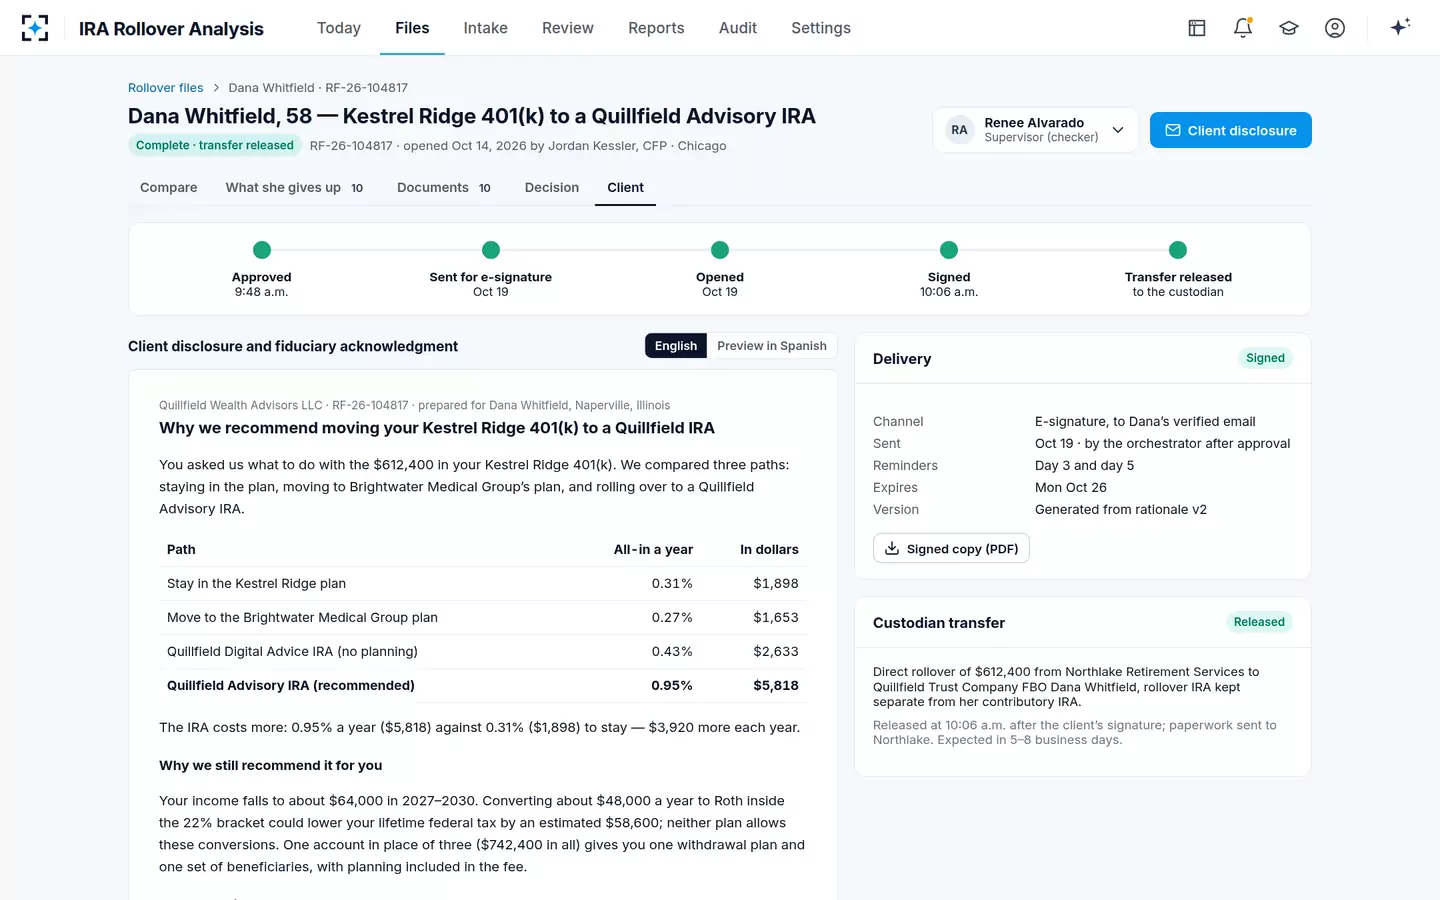Image resolution: width=1440 pixels, height=900 pixels.
Task: Follow the Rollover files breadcrumb link
Action: coord(166,88)
